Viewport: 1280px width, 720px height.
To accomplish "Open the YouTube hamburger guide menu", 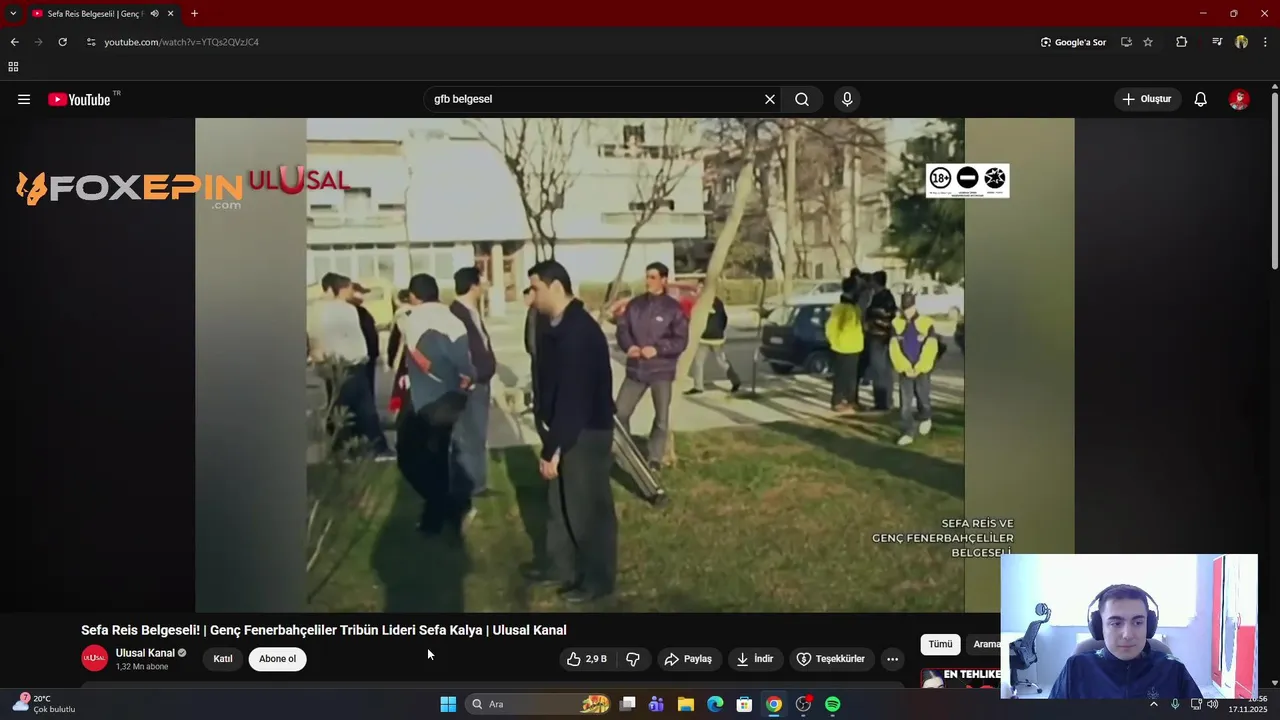I will (x=24, y=99).
